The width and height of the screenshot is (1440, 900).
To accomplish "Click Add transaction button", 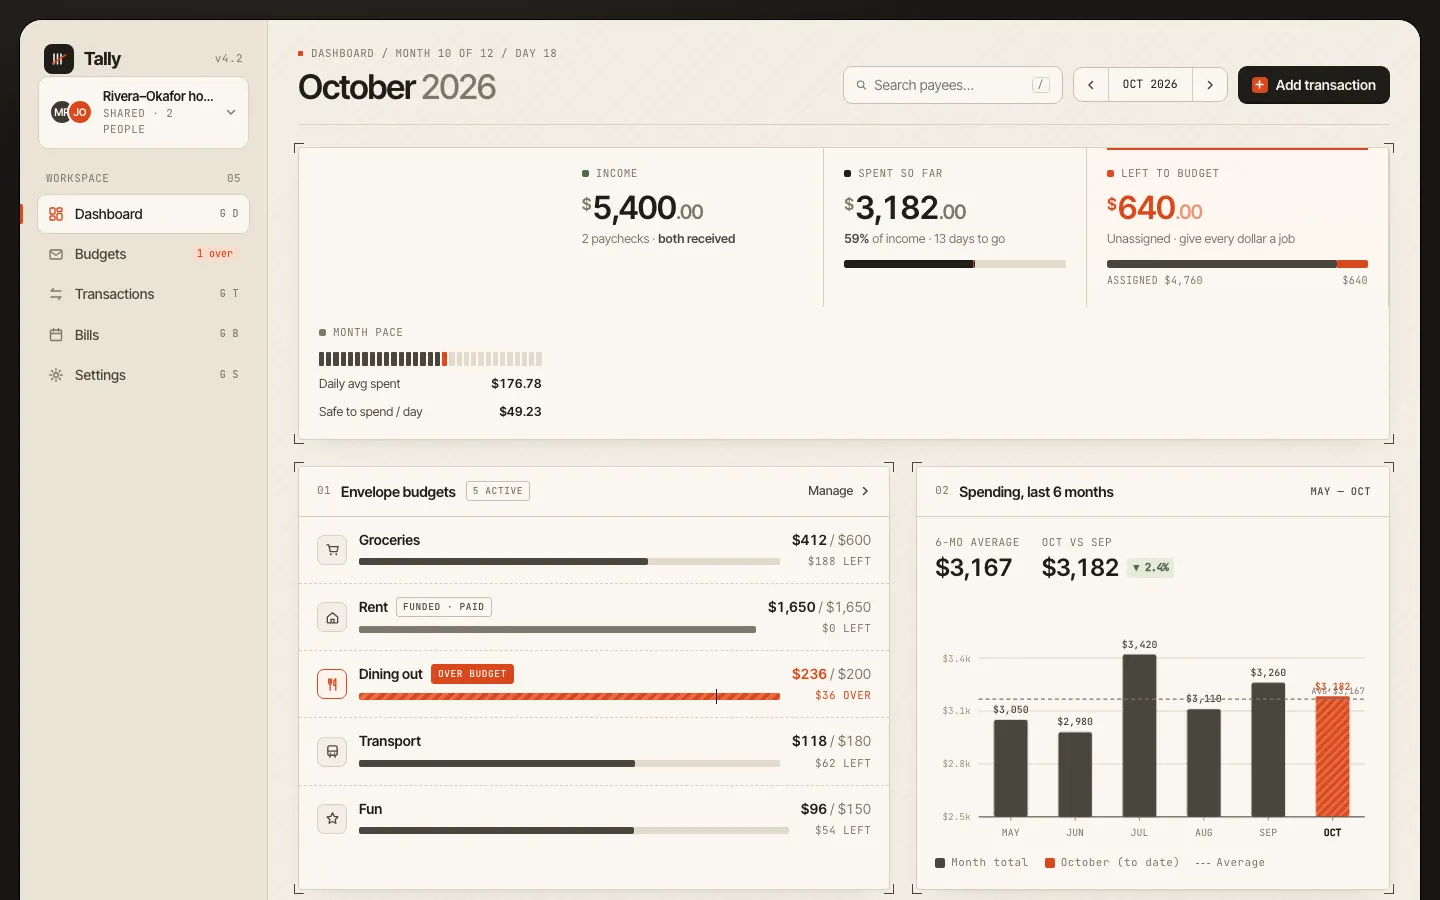I will point(1314,85).
